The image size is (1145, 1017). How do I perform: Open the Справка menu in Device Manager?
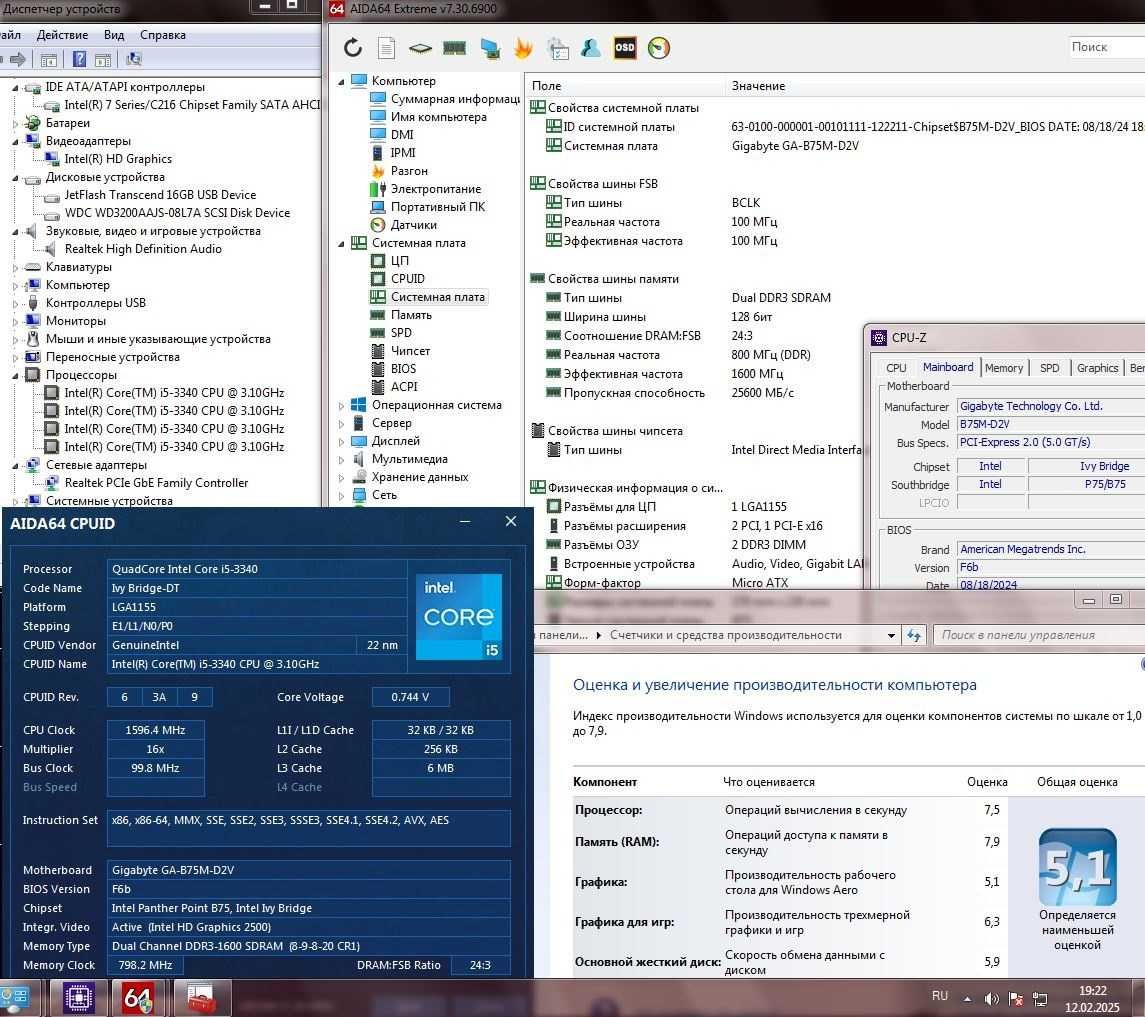[163, 35]
